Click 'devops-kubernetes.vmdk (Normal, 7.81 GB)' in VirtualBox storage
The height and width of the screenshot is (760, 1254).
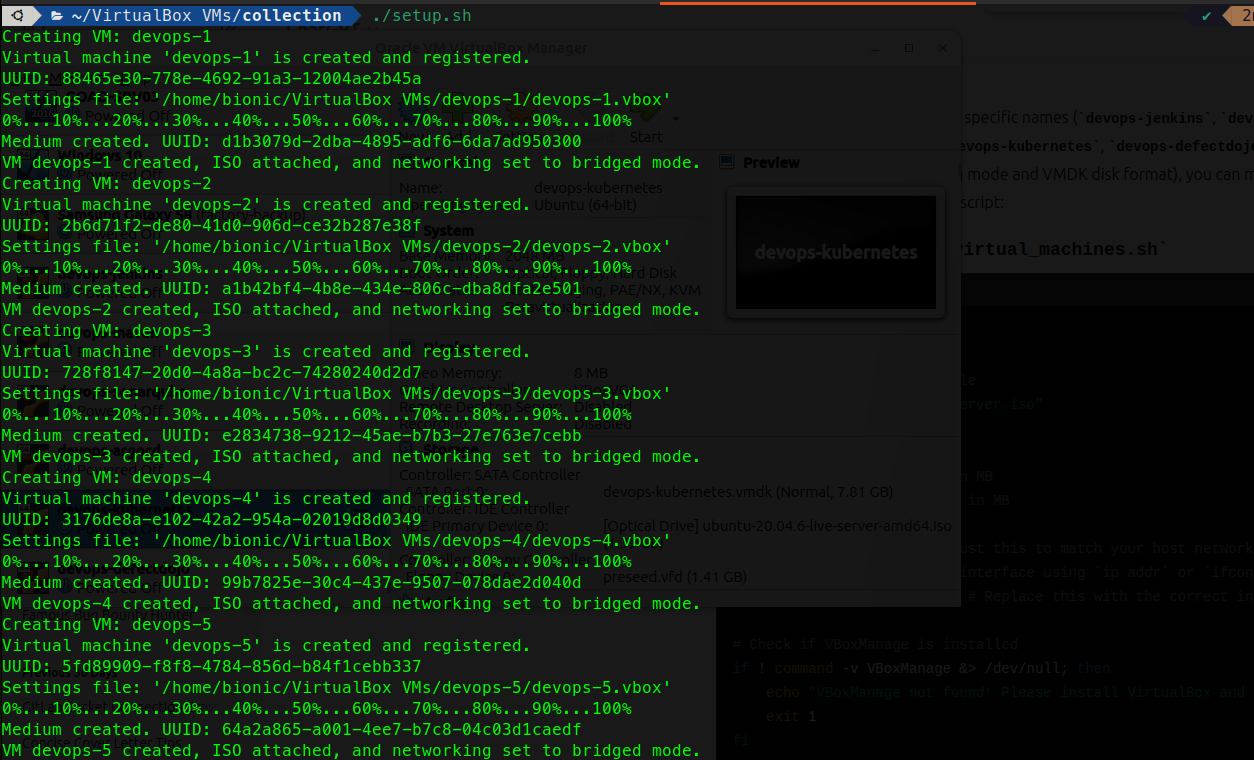click(748, 492)
